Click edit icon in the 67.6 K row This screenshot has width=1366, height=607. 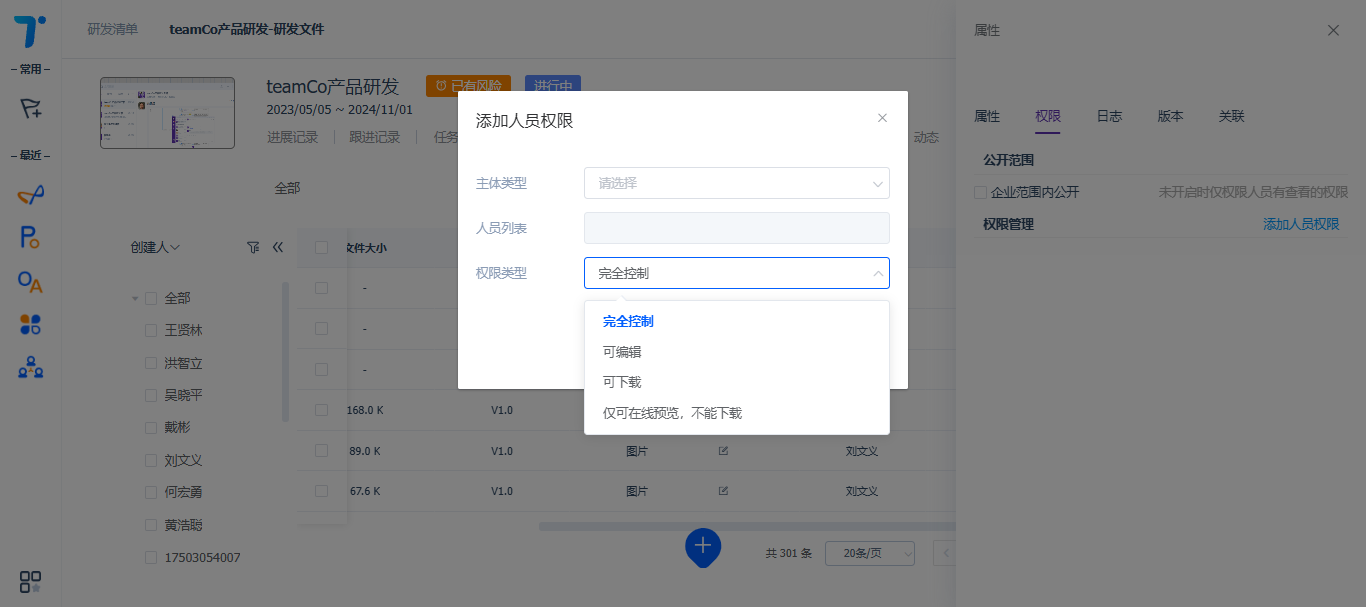723,491
